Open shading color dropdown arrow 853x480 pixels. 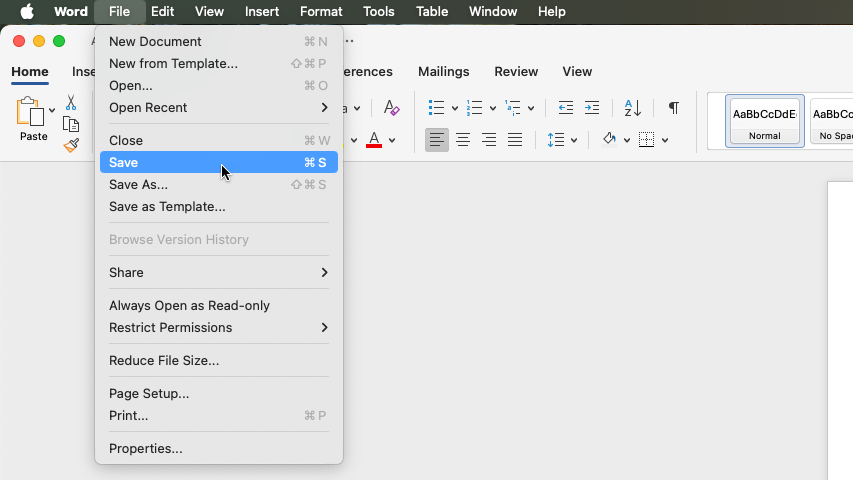coord(627,140)
